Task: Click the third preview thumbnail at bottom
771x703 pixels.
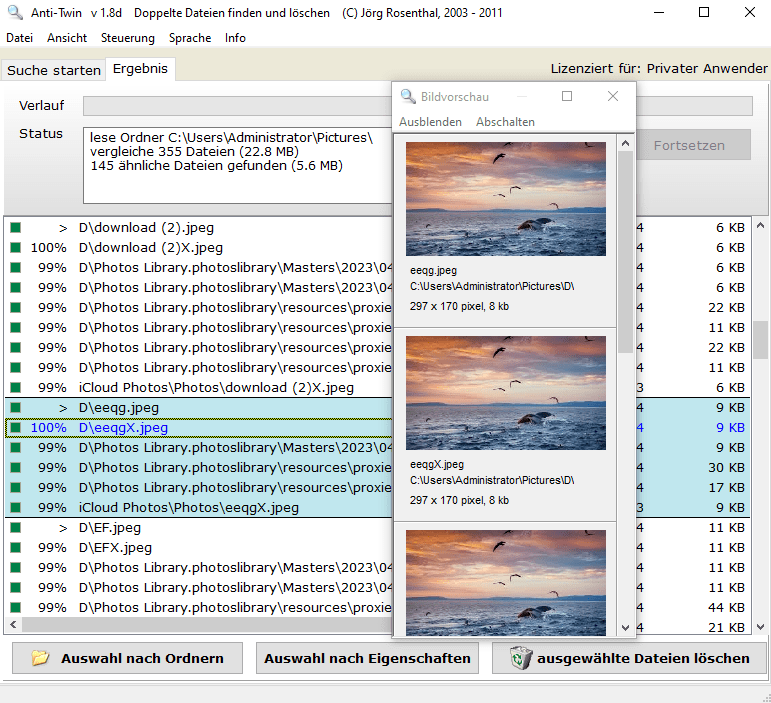Action: click(505, 583)
